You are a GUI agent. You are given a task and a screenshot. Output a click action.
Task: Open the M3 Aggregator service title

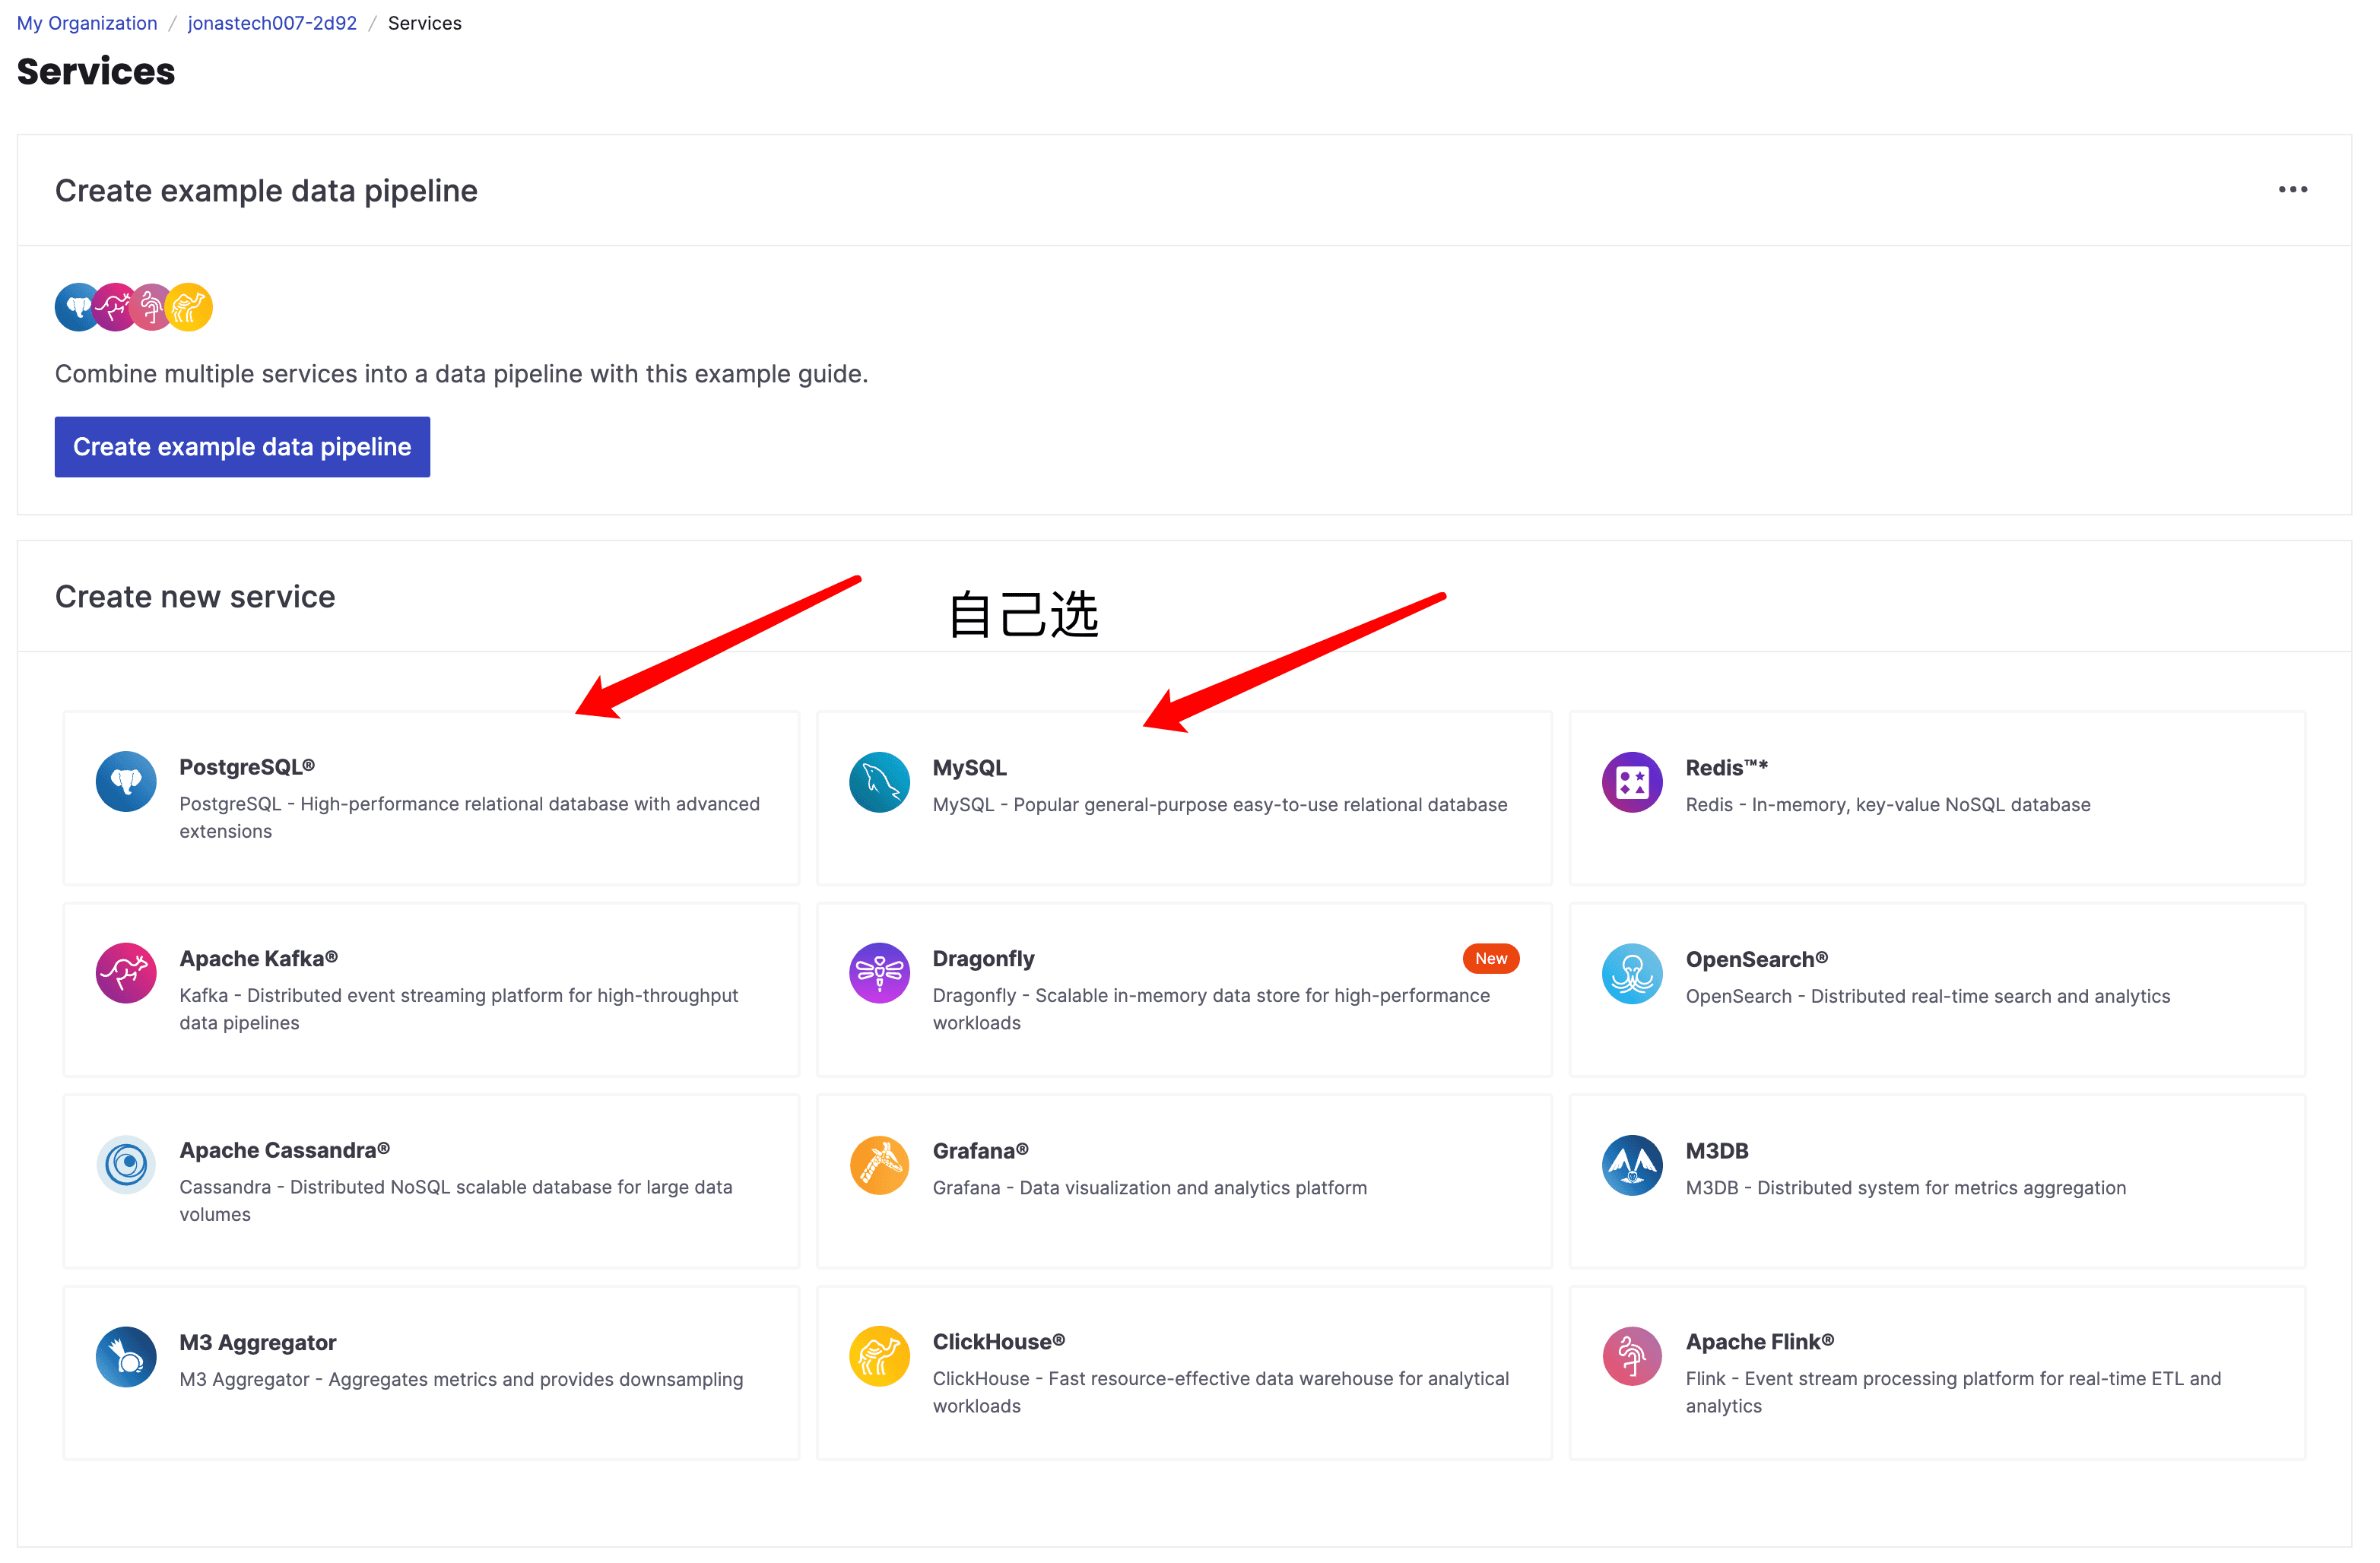click(x=258, y=1343)
